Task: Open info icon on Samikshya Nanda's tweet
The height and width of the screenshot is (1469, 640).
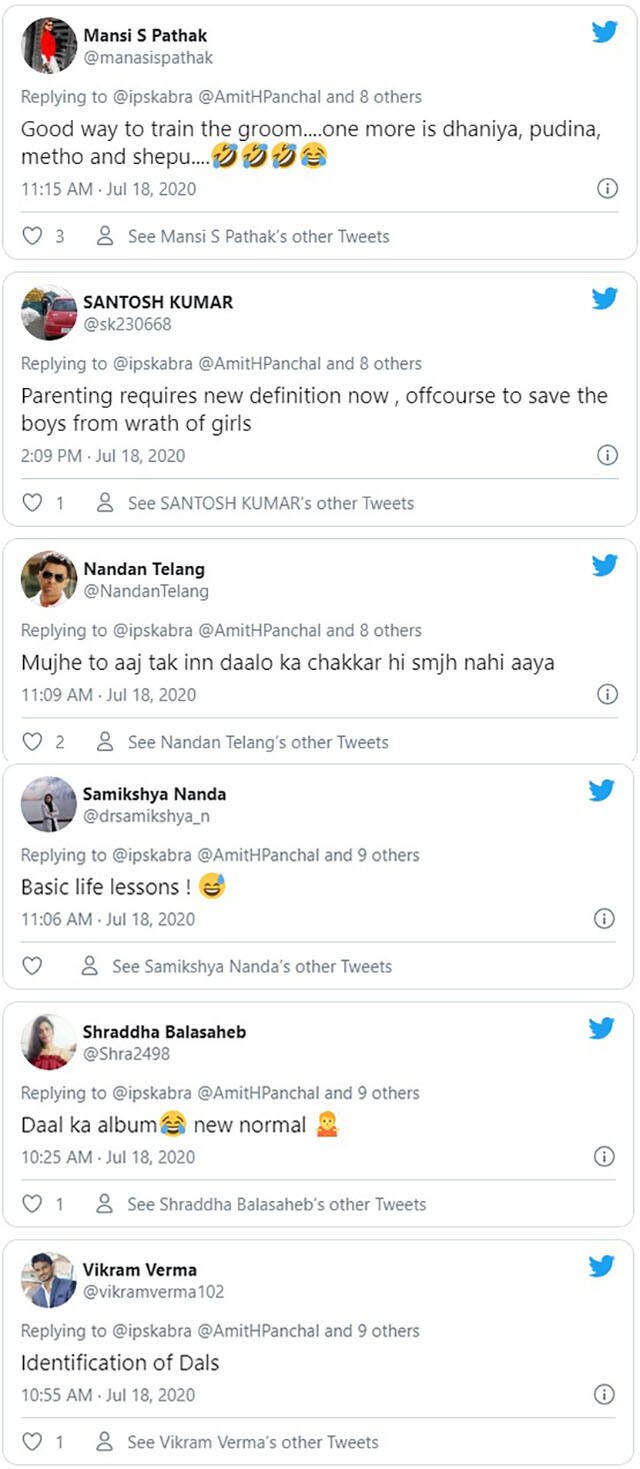Action: 604,918
